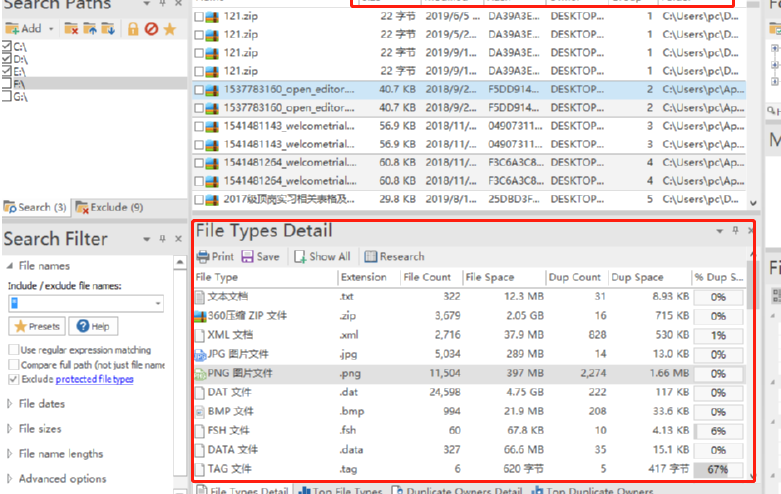The width and height of the screenshot is (781, 494).
Task: Click the remove folder icon with red X
Action: pos(71,29)
